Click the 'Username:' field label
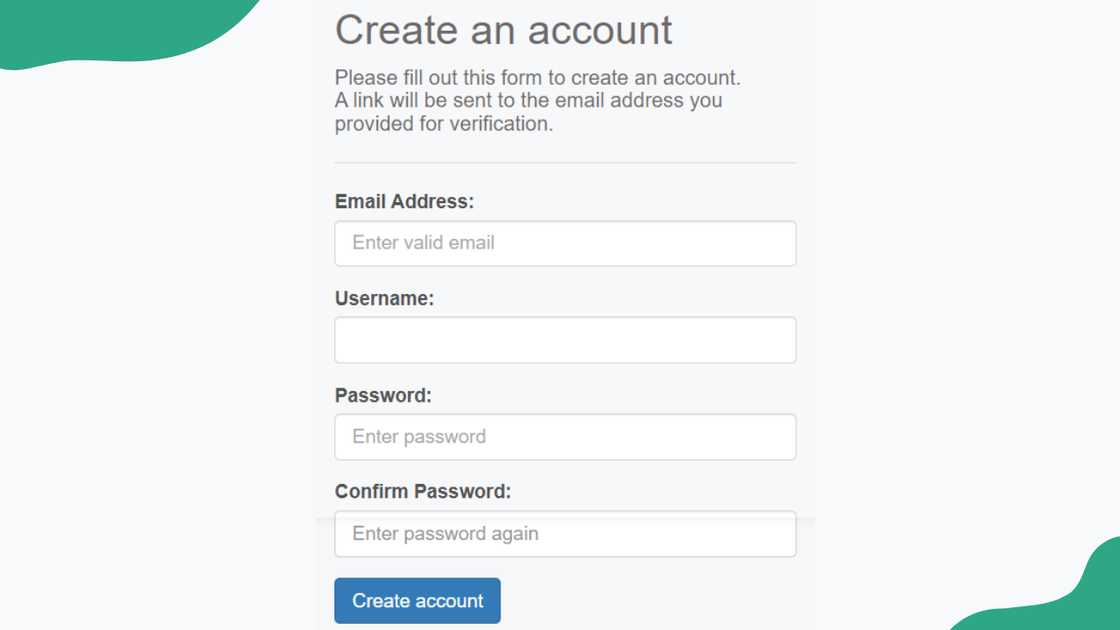 (x=384, y=298)
